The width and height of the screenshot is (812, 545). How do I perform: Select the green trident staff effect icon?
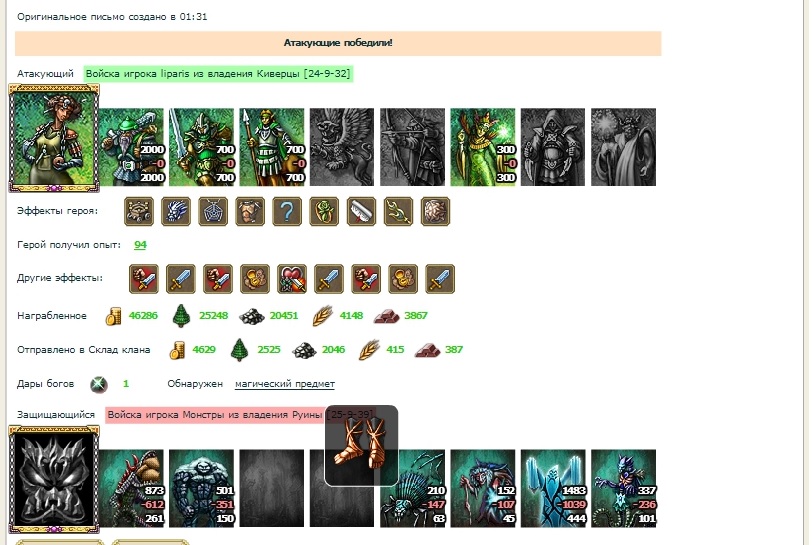398,211
